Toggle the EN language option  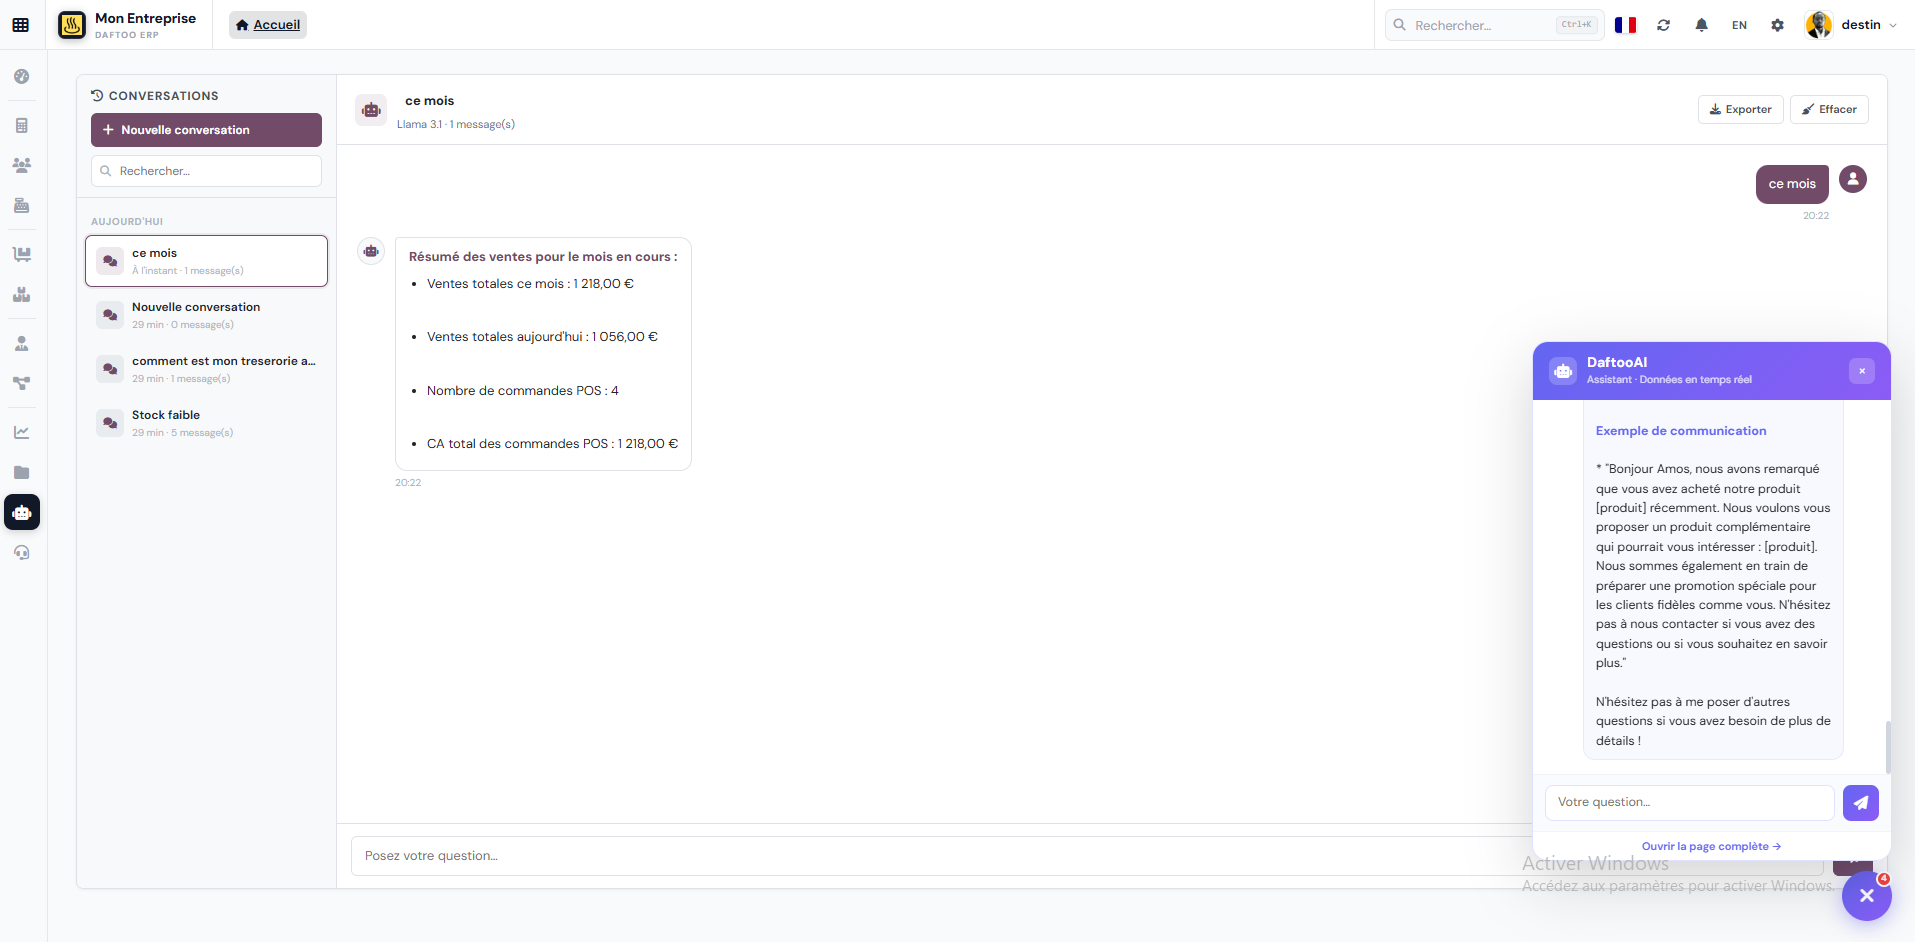1739,25
